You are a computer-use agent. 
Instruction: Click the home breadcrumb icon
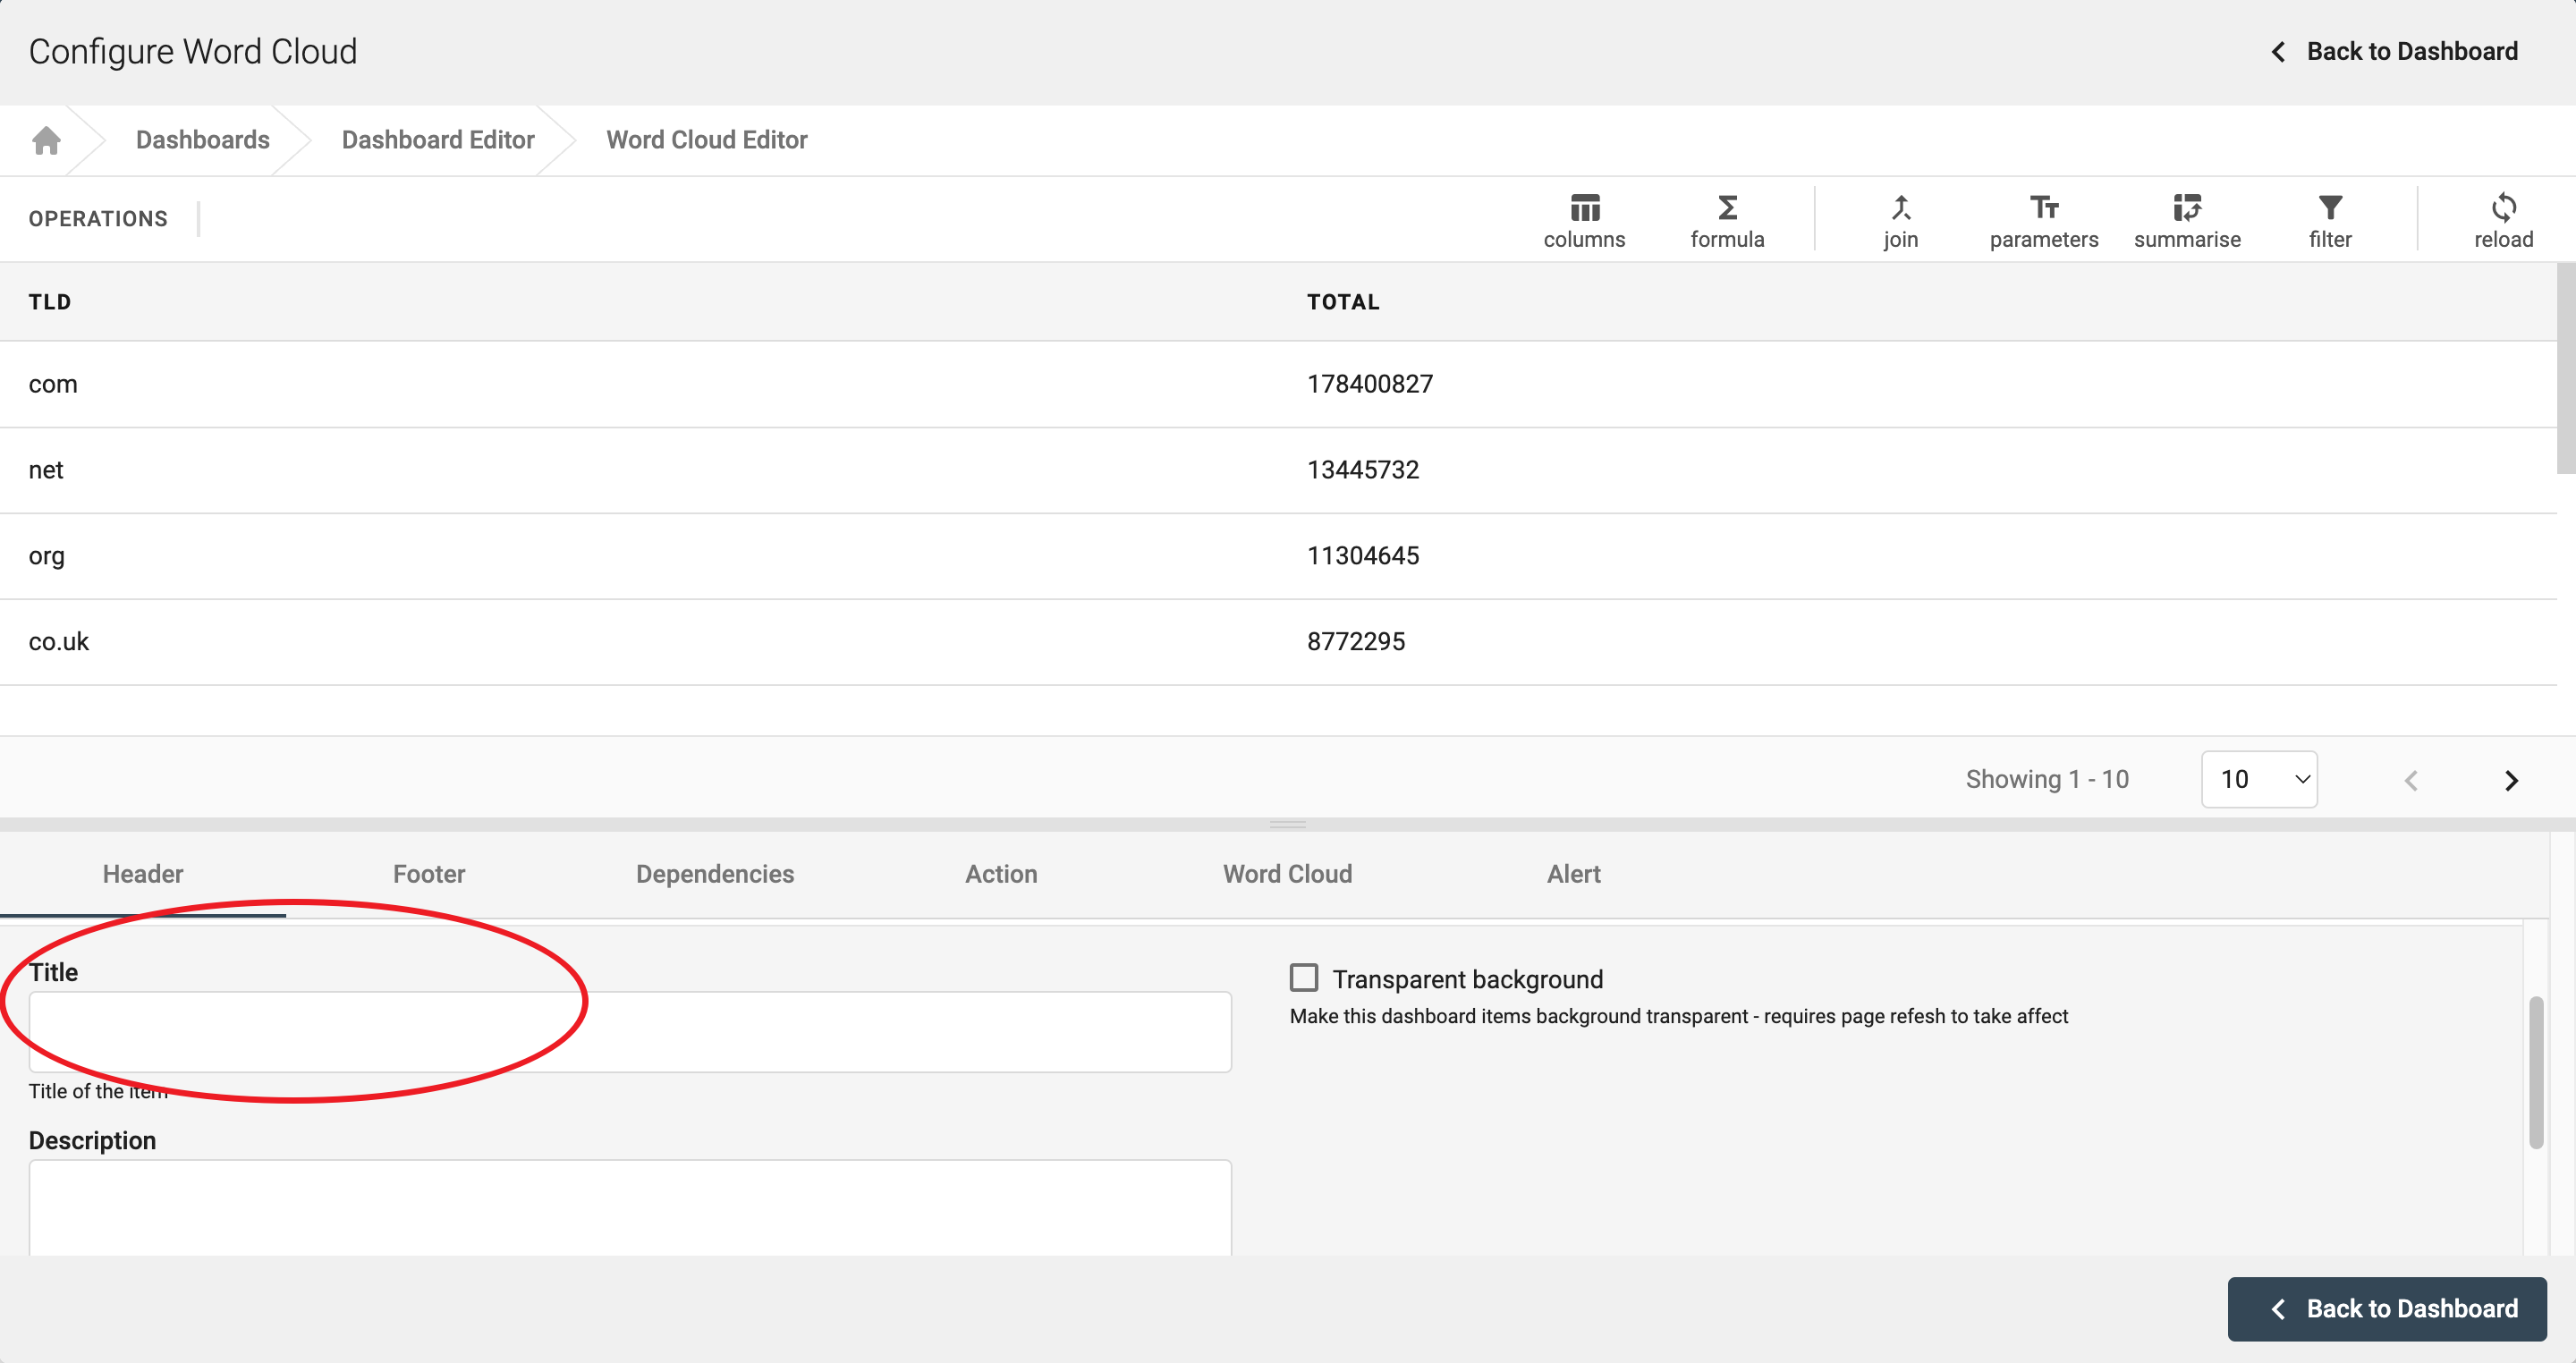[x=46, y=140]
